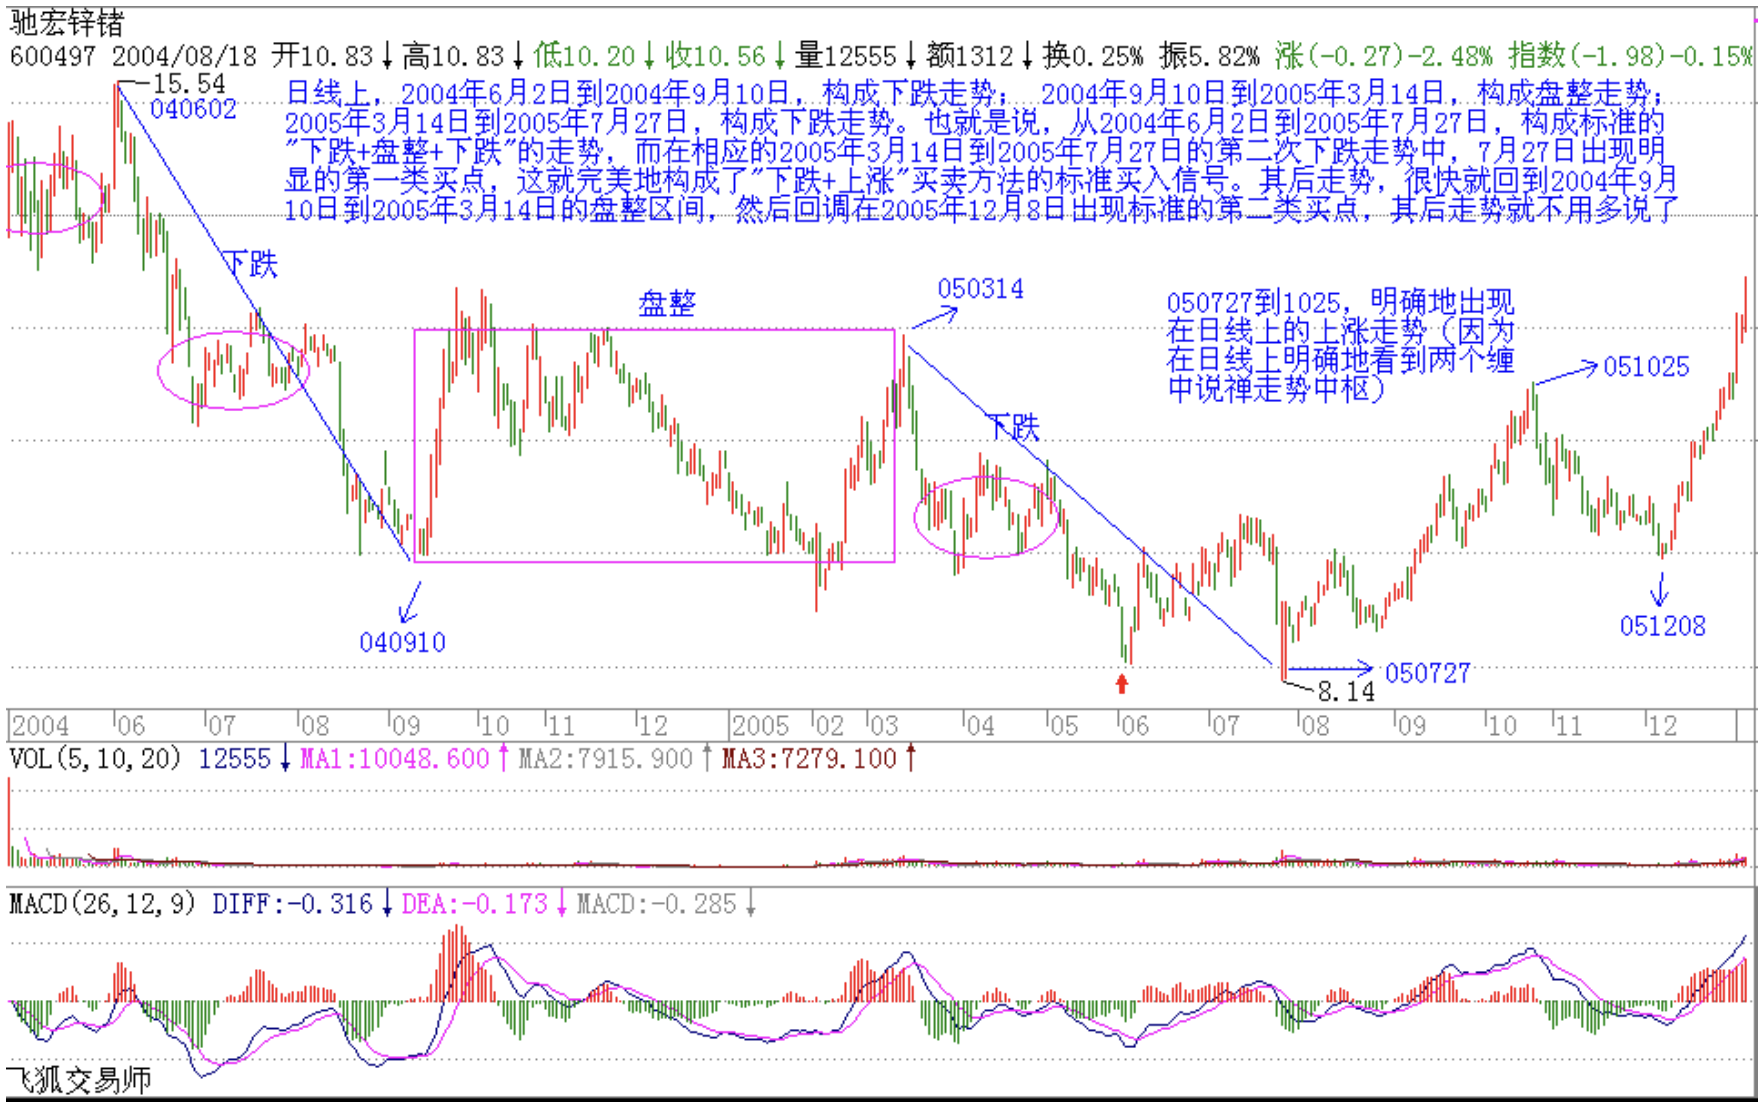Image resolution: width=1764 pixels, height=1108 pixels.
Task: Click the MA3:7279.100 volume average value
Action: (x=809, y=759)
